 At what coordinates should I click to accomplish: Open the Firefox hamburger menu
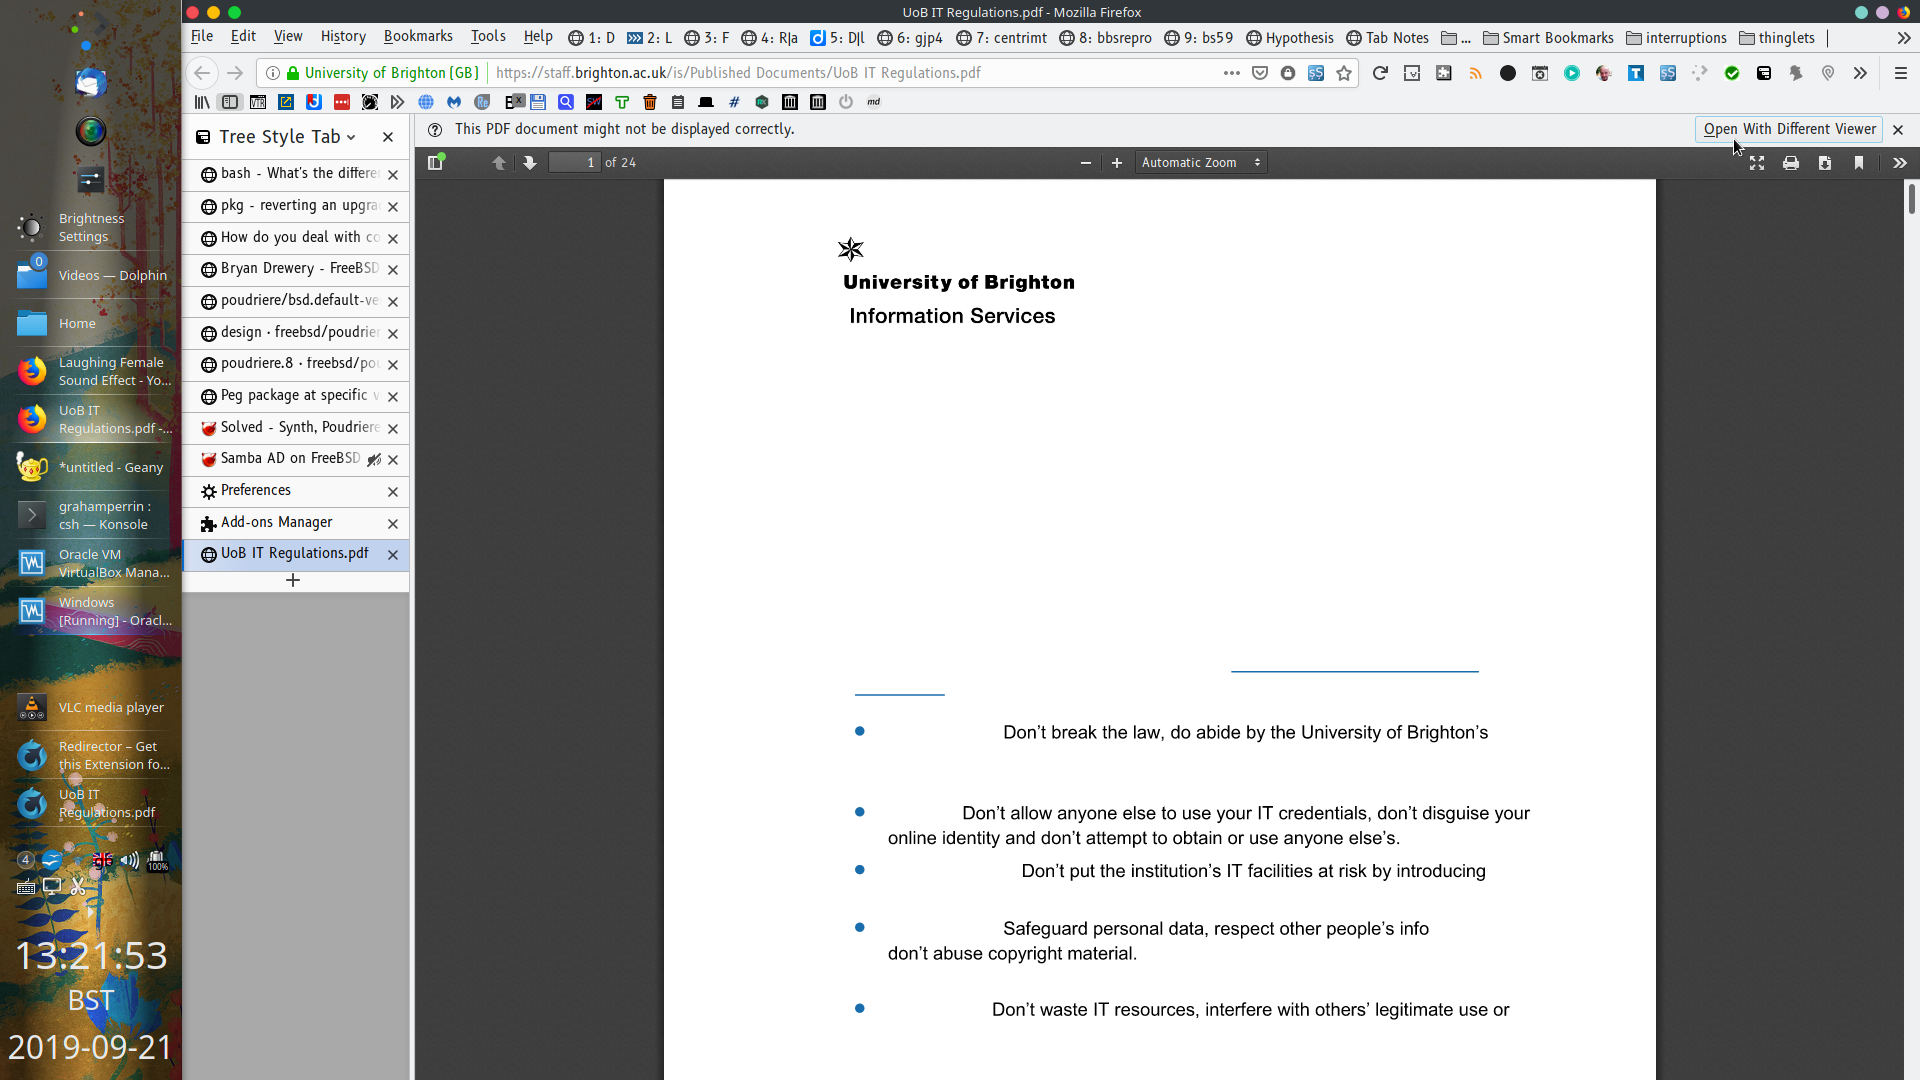pyautogui.click(x=1901, y=72)
